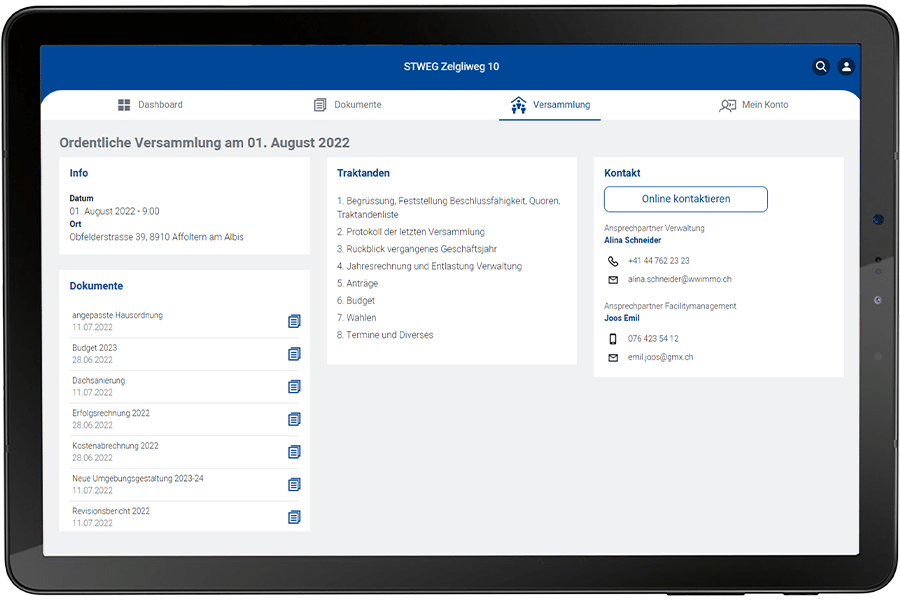
Task: Click contact name Alina Schneider
Action: pyautogui.click(x=632, y=241)
